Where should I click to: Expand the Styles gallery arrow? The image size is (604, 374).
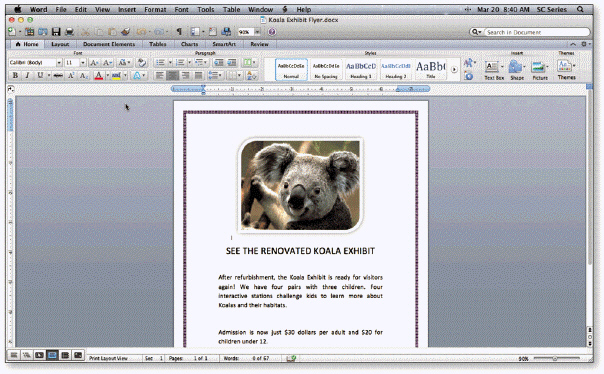(454, 70)
